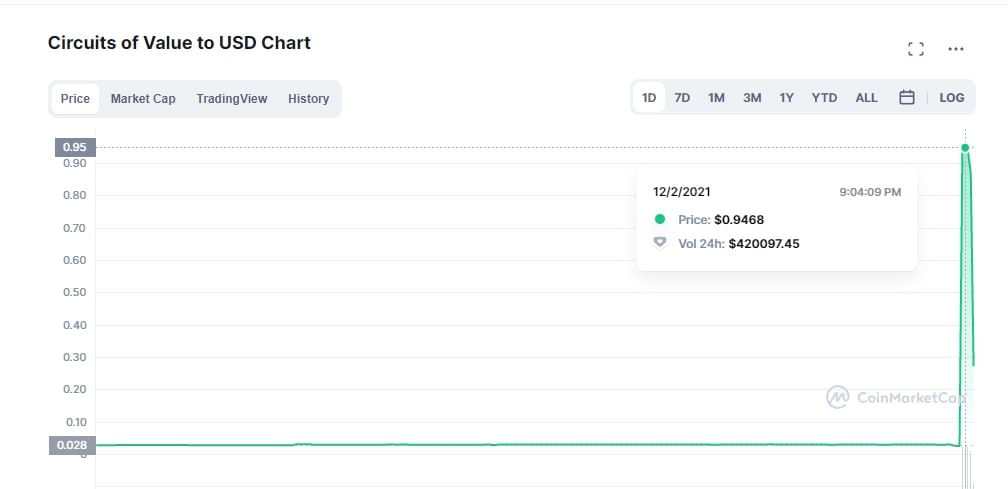The height and width of the screenshot is (489, 1008).
Task: Show ALL price history range
Action: pyautogui.click(x=866, y=98)
